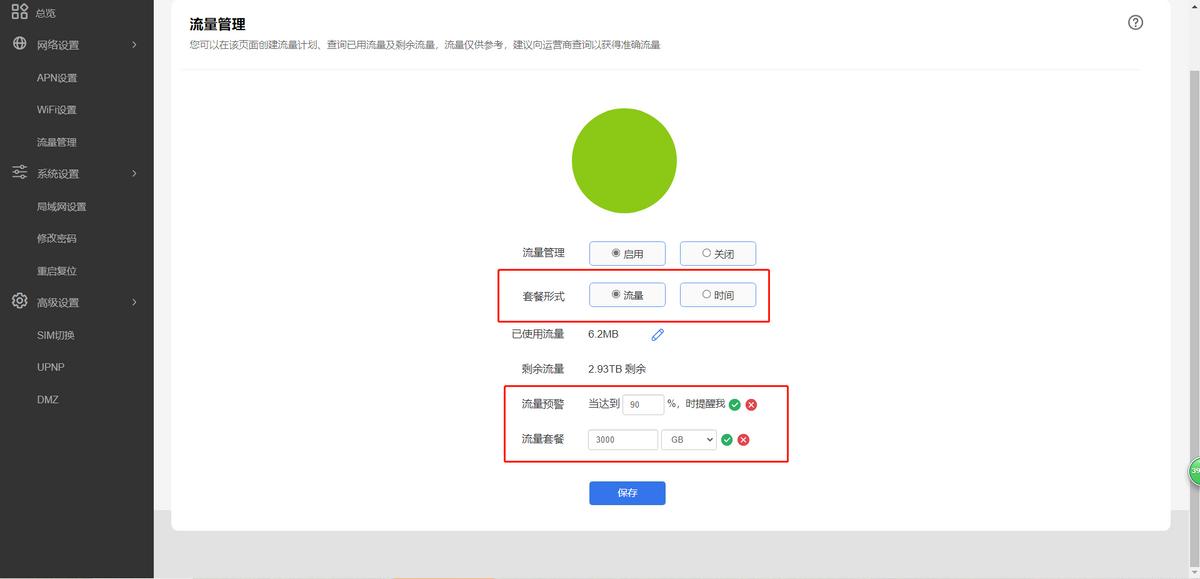
Task: Switch 套餐形式 to 时间
Action: point(707,294)
